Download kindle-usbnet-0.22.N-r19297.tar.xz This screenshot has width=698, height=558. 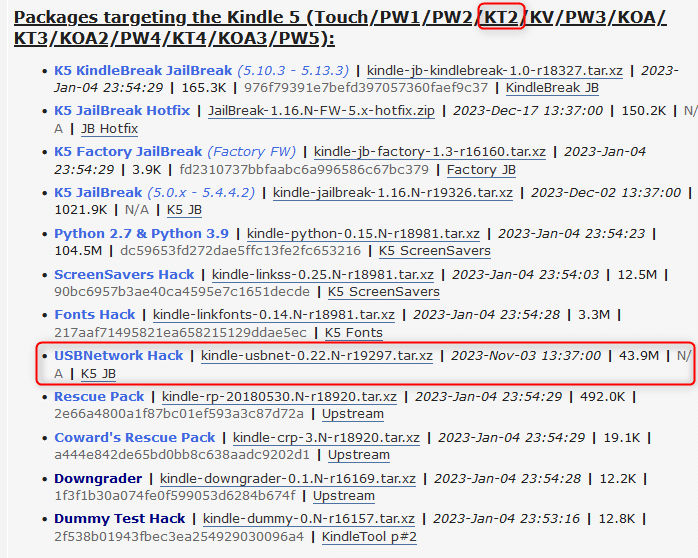coord(317,356)
